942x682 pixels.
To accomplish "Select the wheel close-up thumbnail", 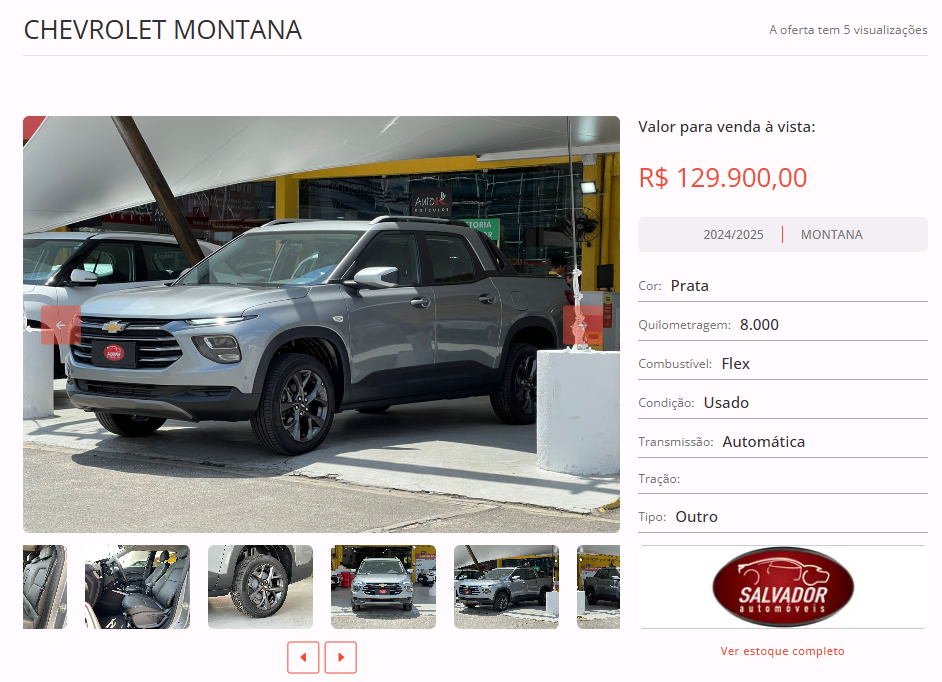I will [x=260, y=587].
